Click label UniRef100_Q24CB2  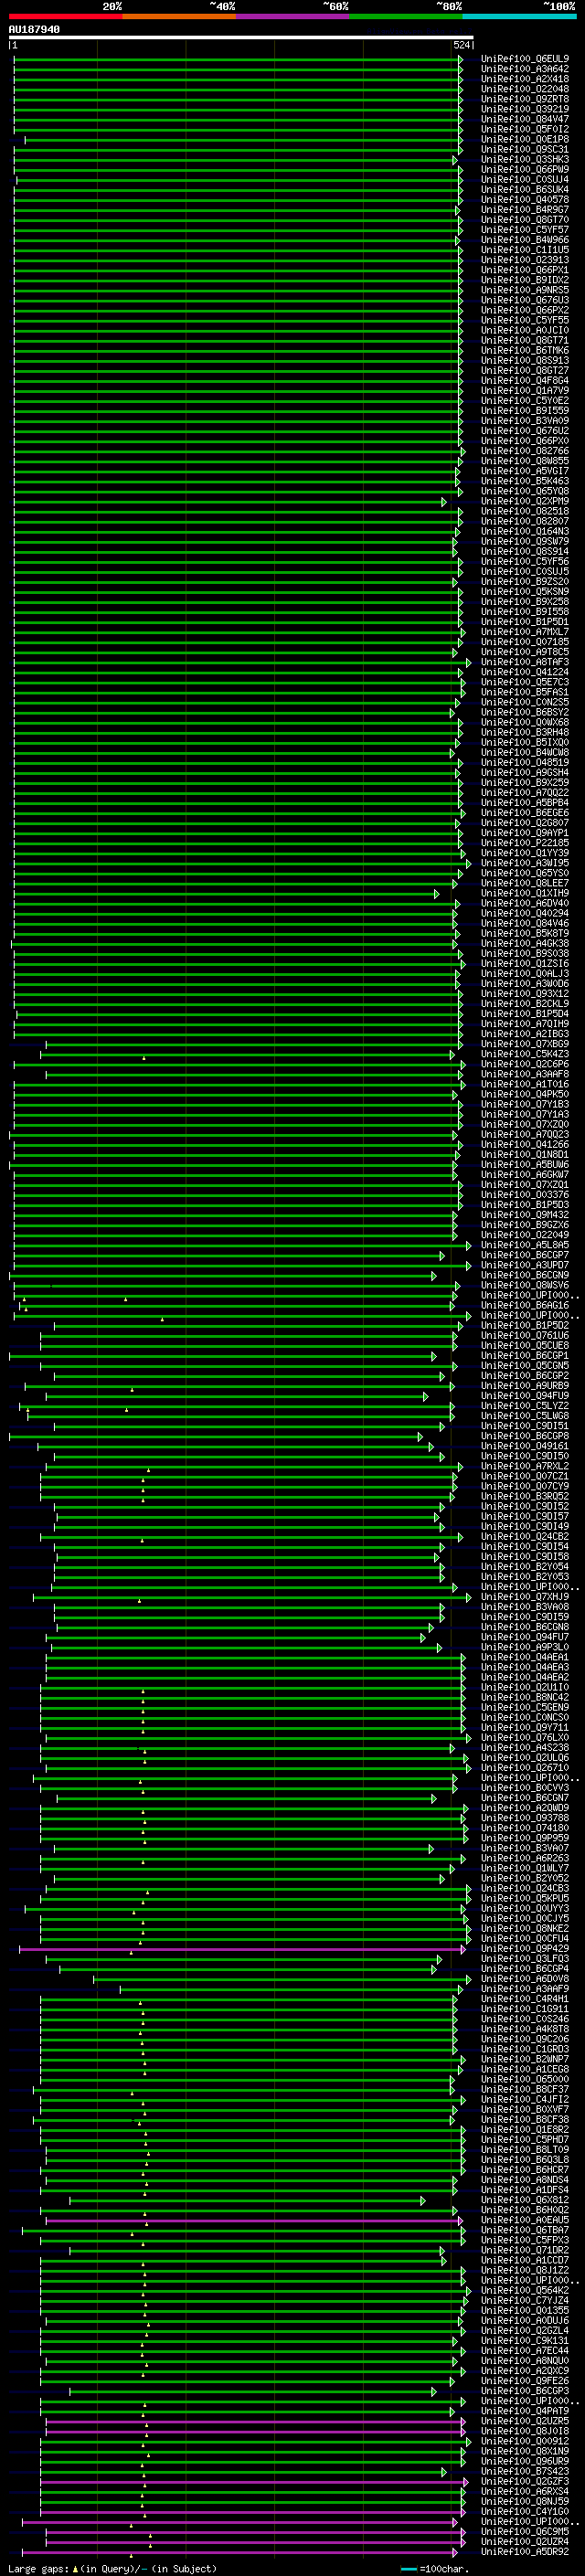point(525,1536)
